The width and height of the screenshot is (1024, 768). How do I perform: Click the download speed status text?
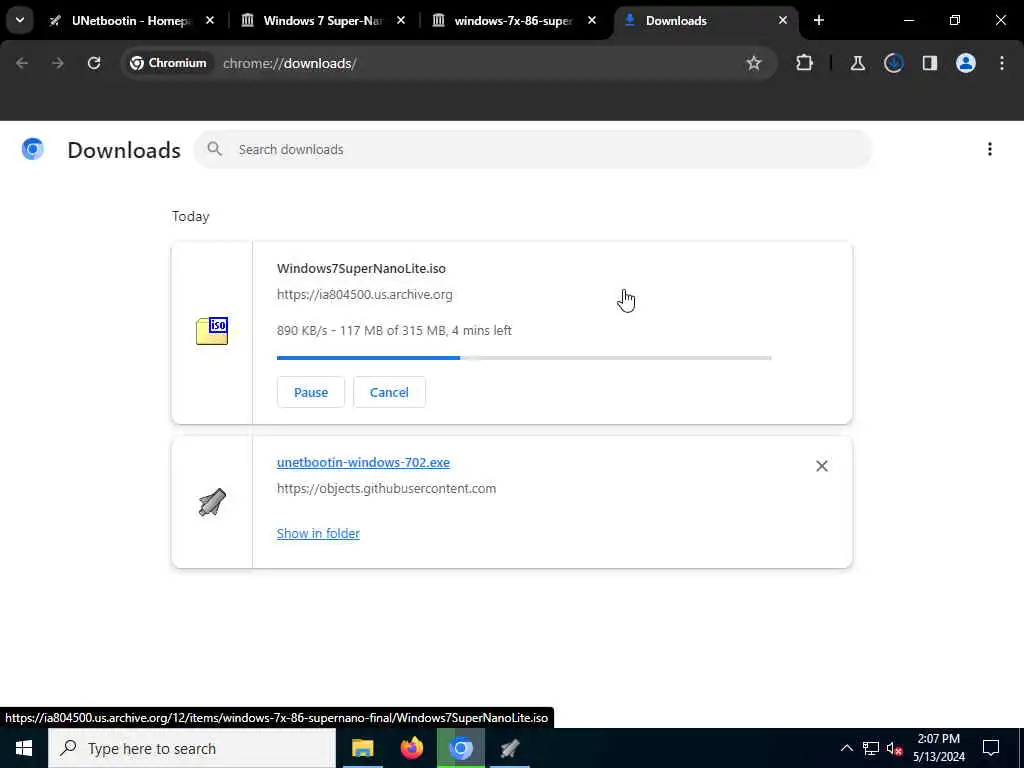(x=394, y=330)
